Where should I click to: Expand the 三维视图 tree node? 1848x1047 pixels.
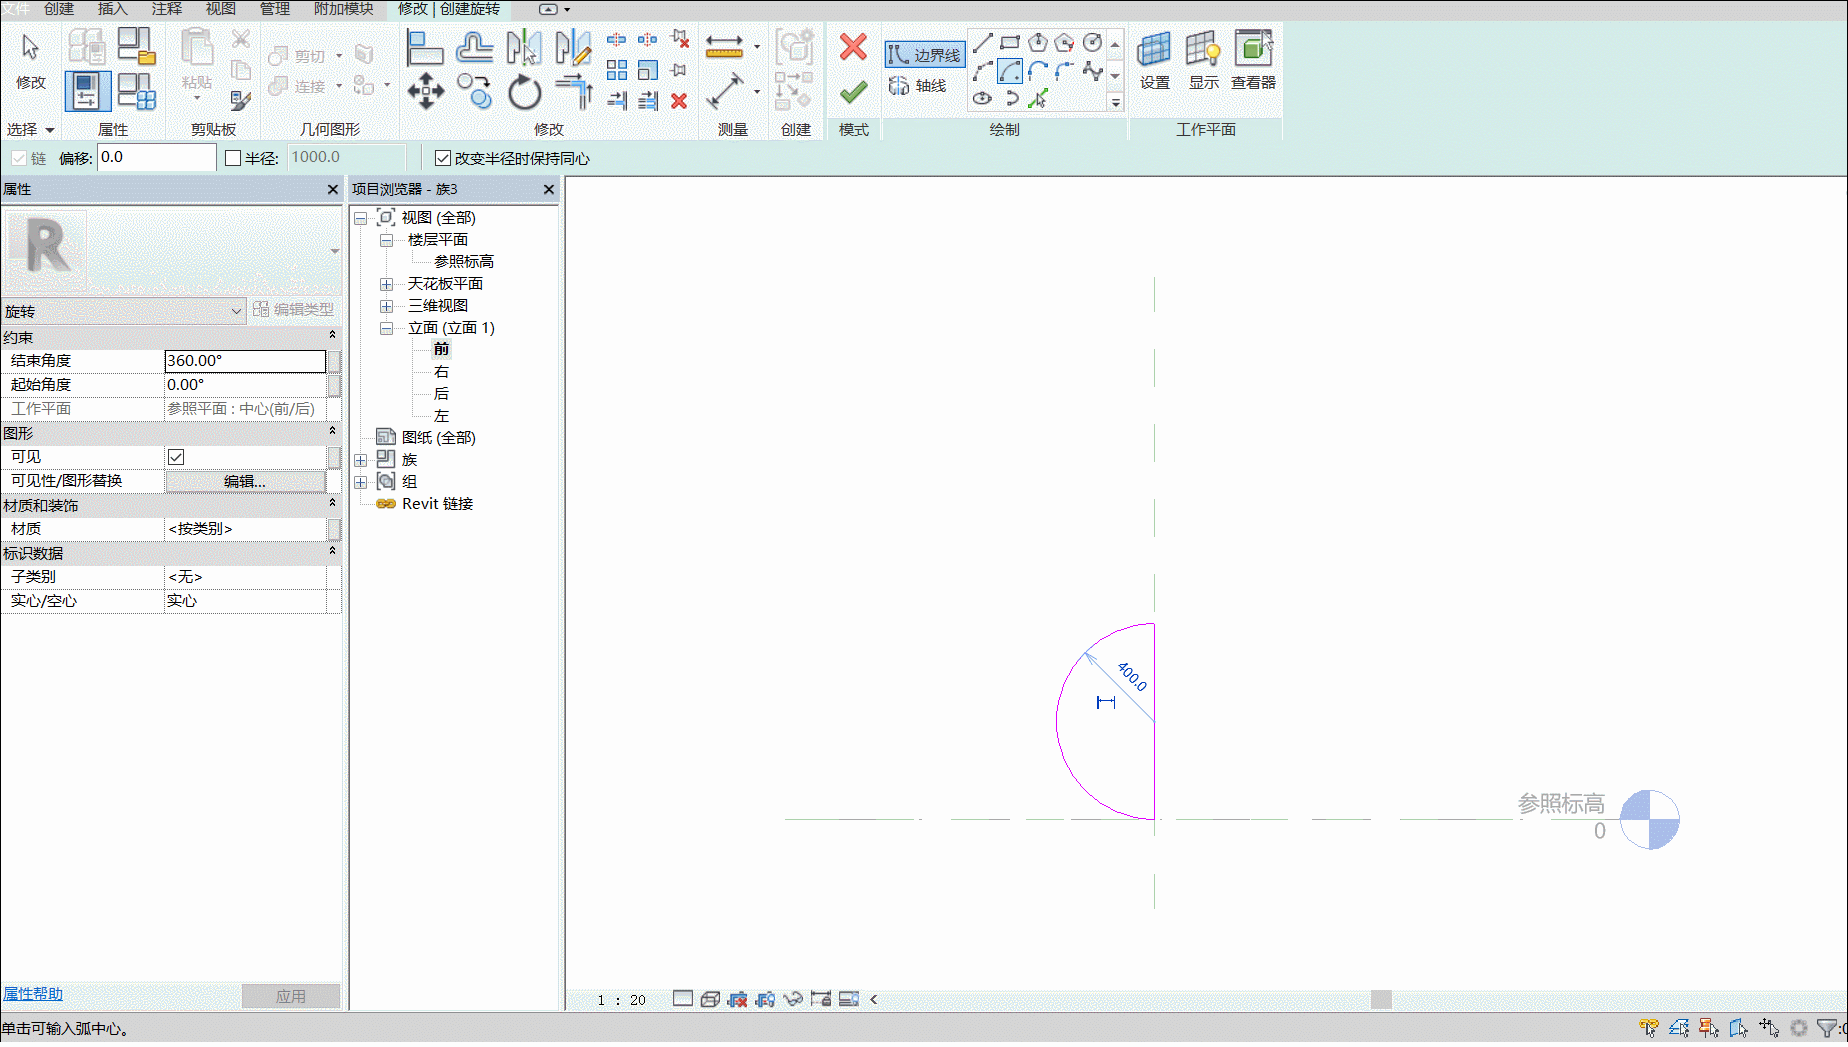click(386, 306)
